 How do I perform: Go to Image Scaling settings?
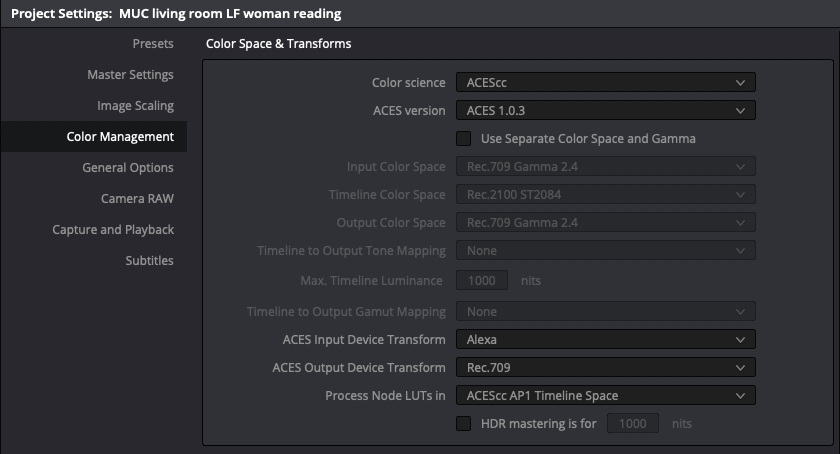pyautogui.click(x=135, y=106)
